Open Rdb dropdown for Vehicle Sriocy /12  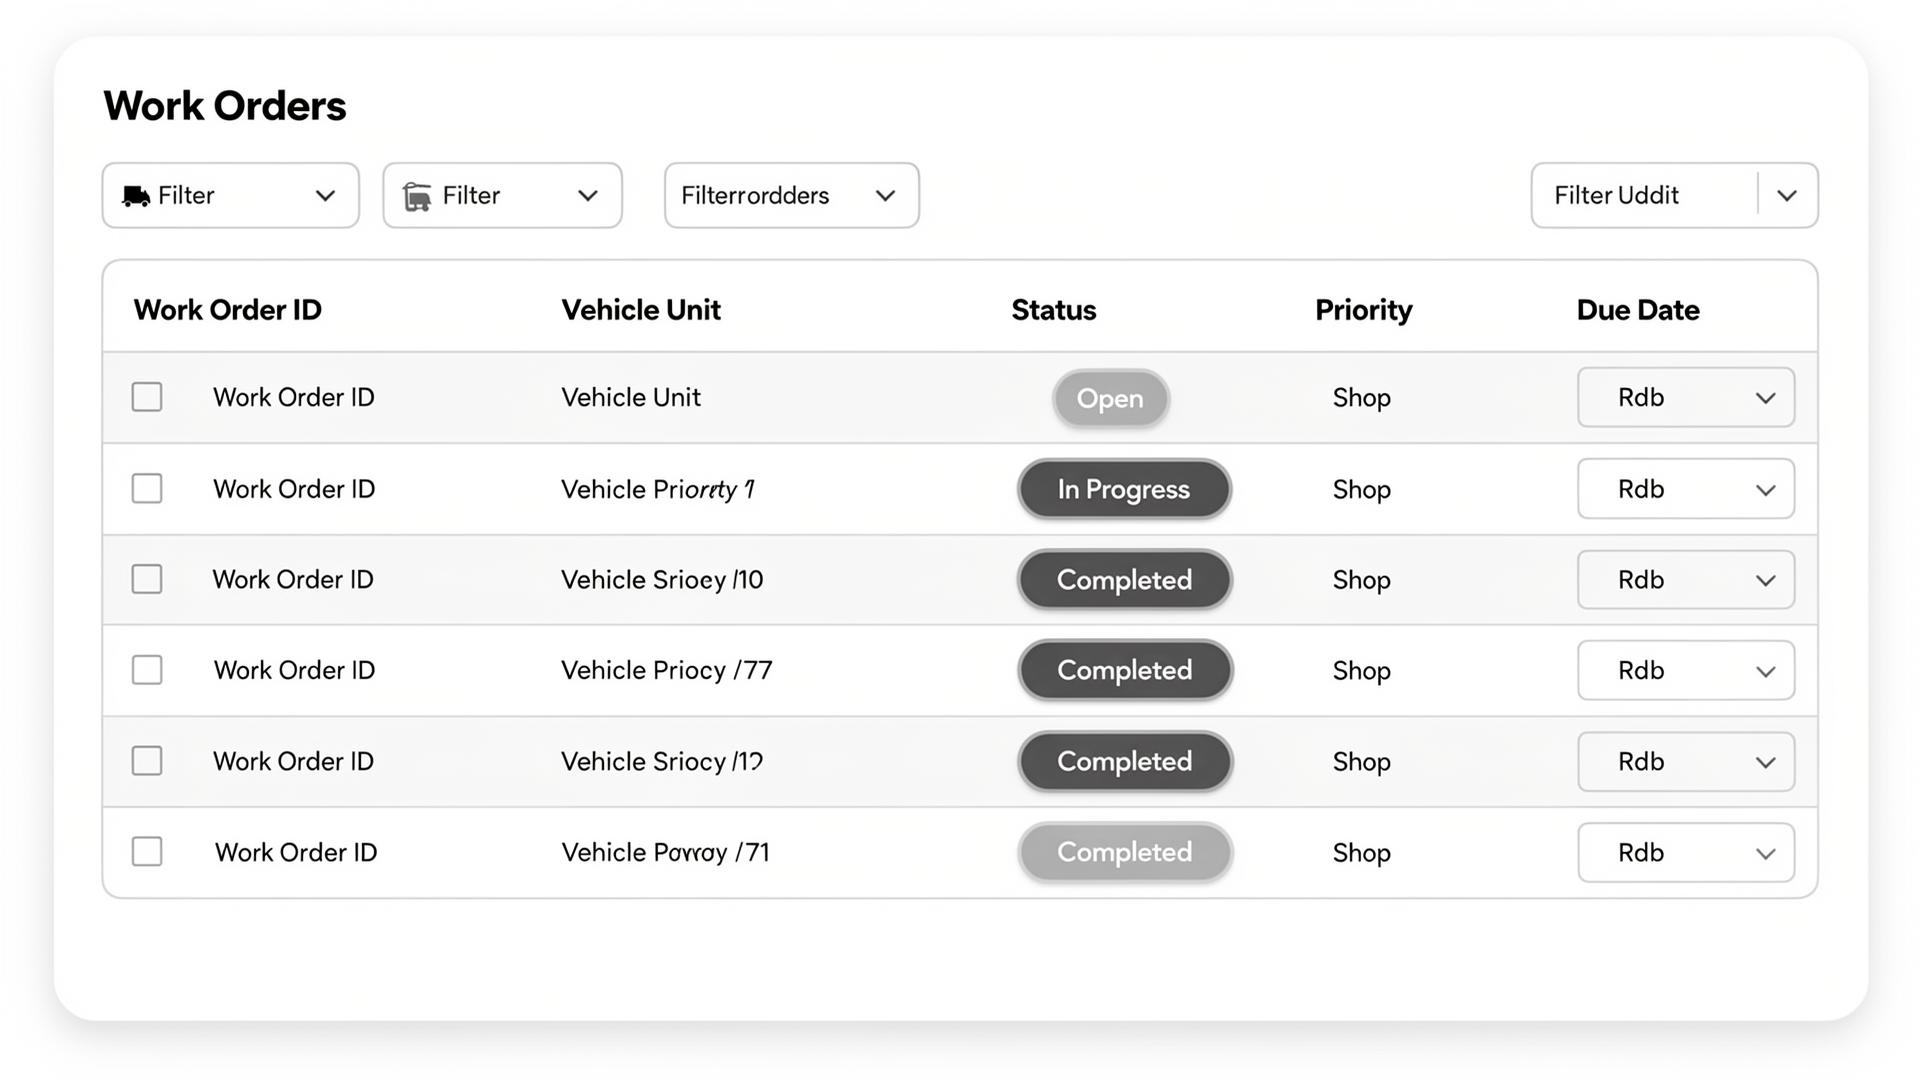(x=1686, y=761)
